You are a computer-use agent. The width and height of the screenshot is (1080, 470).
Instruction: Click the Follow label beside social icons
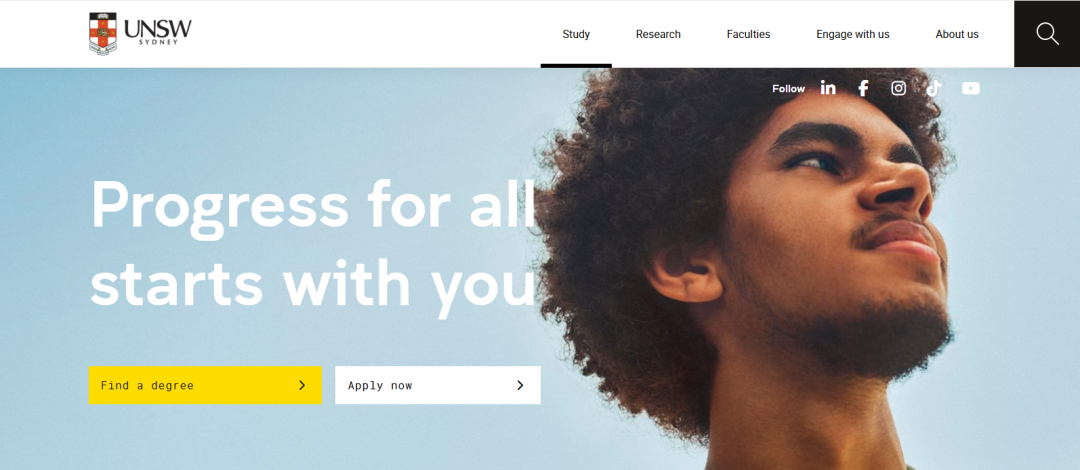[789, 89]
